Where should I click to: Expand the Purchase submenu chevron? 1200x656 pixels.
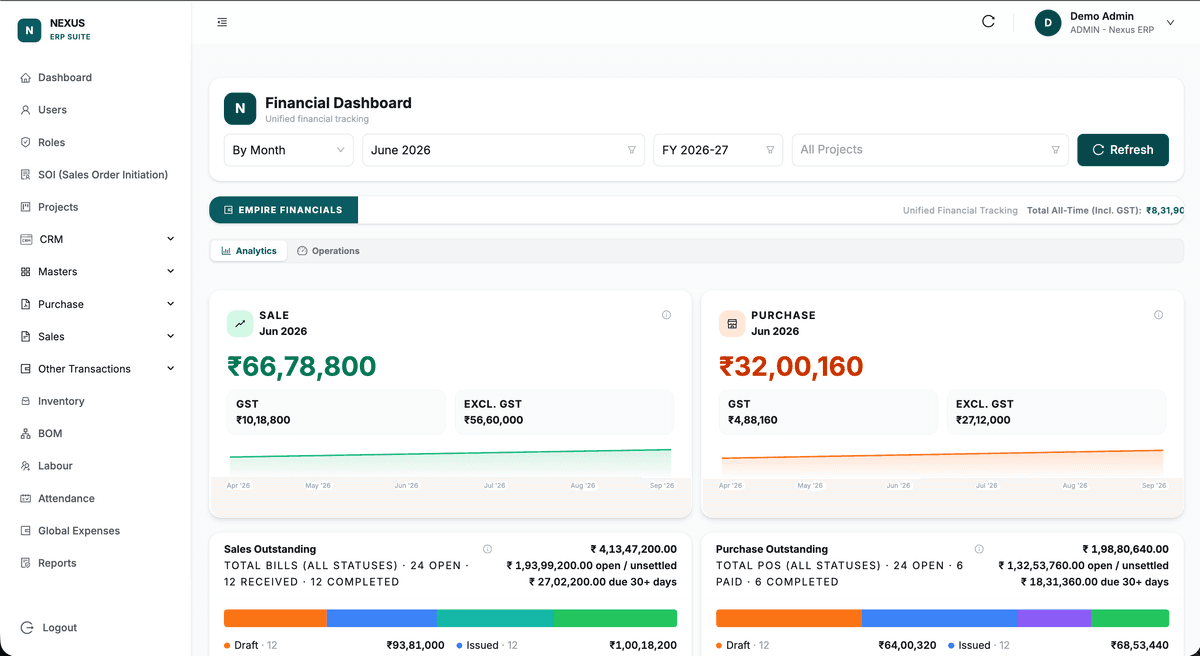(170, 304)
